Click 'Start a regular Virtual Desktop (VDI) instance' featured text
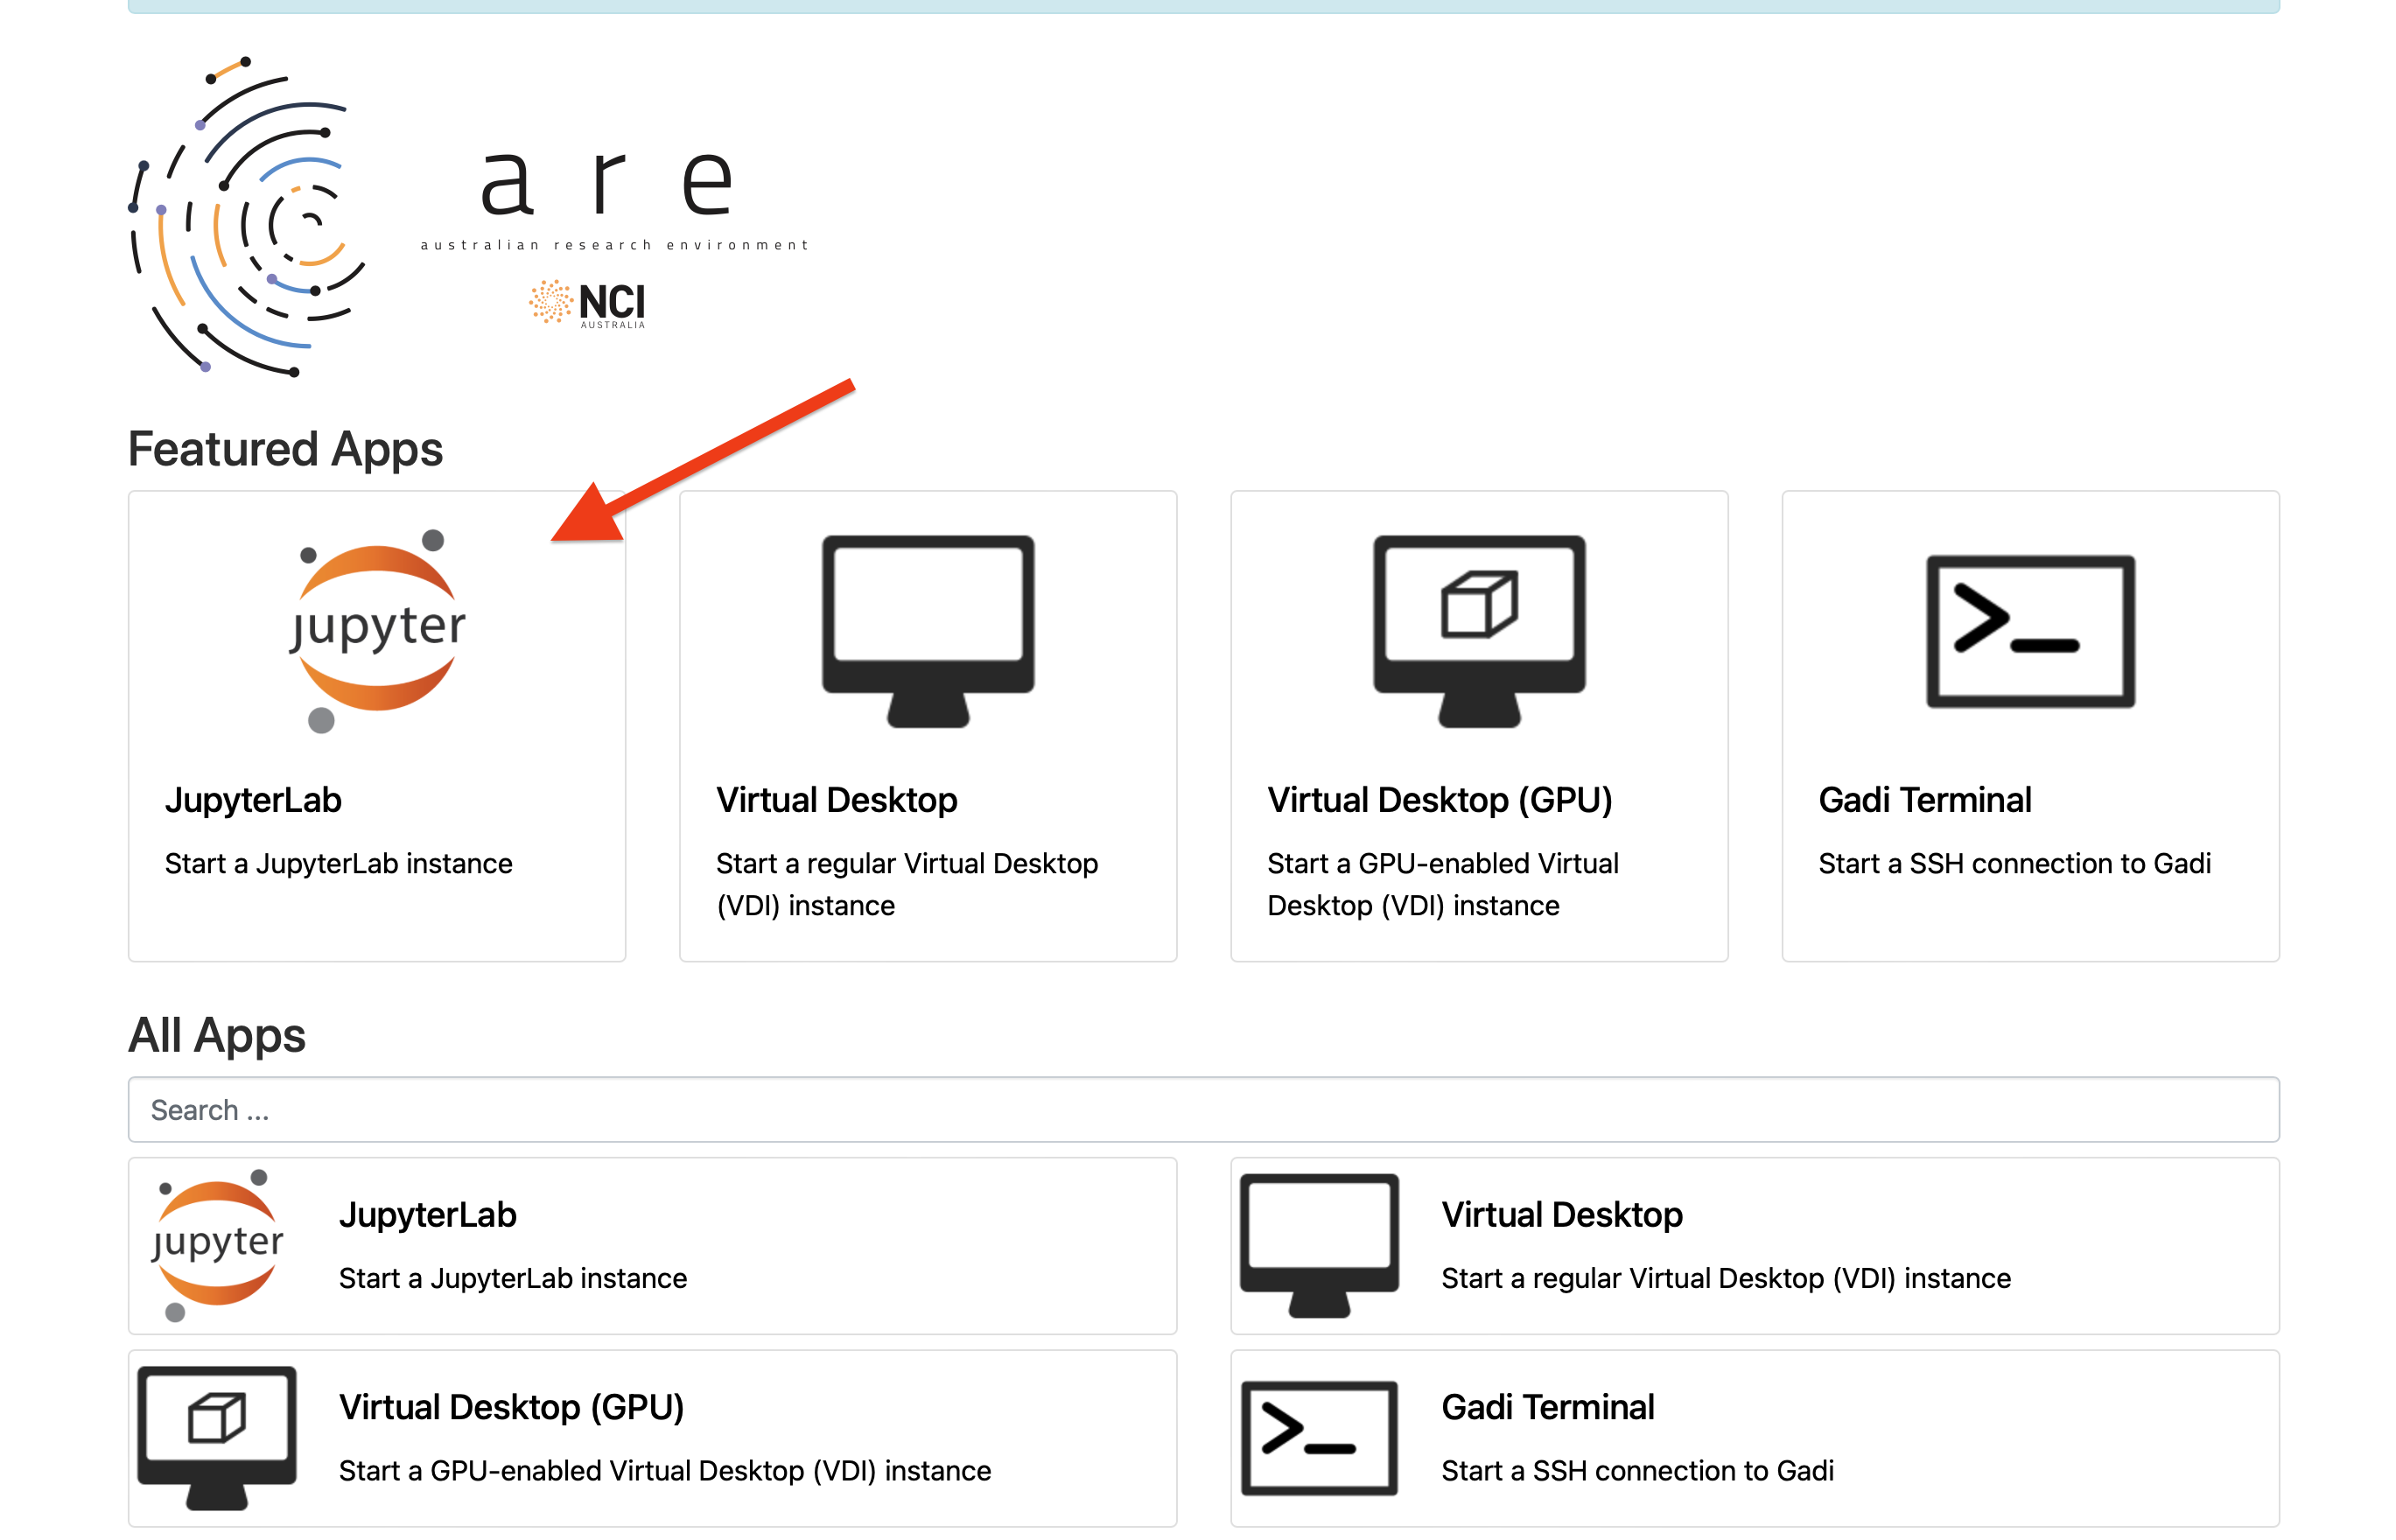This screenshot has height=1540, width=2396. tap(906, 884)
